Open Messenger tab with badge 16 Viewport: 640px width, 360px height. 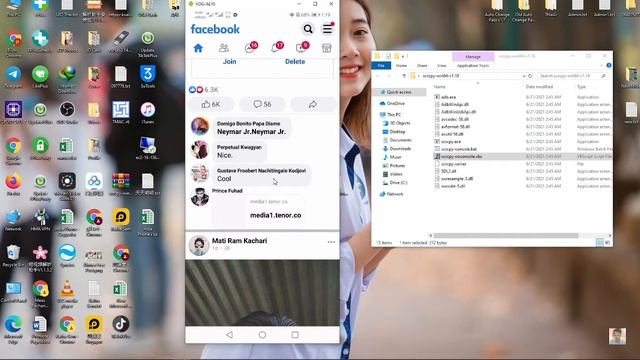250,48
